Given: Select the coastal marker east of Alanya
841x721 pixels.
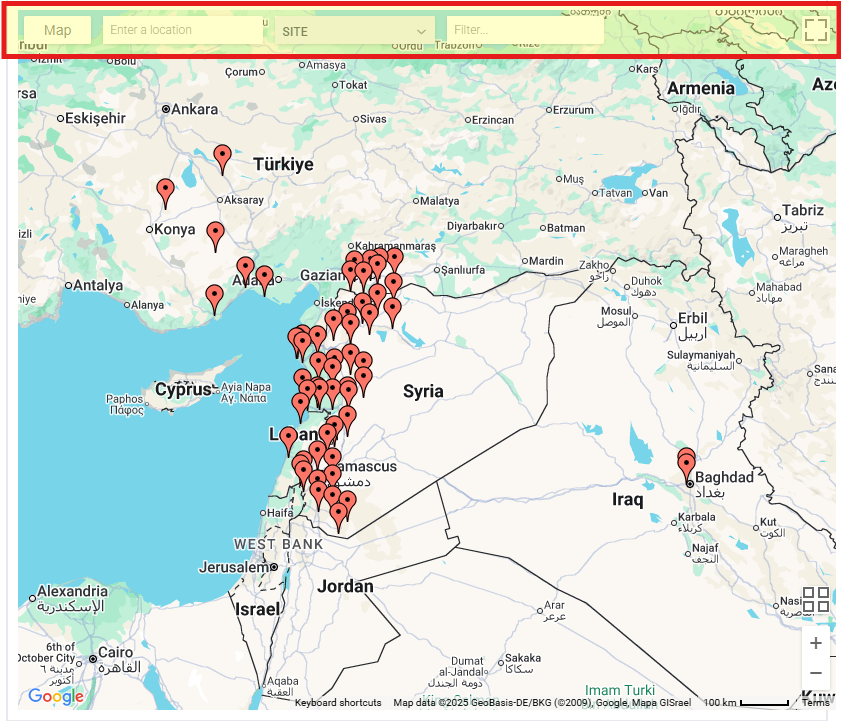Looking at the screenshot, I should (x=214, y=297).
